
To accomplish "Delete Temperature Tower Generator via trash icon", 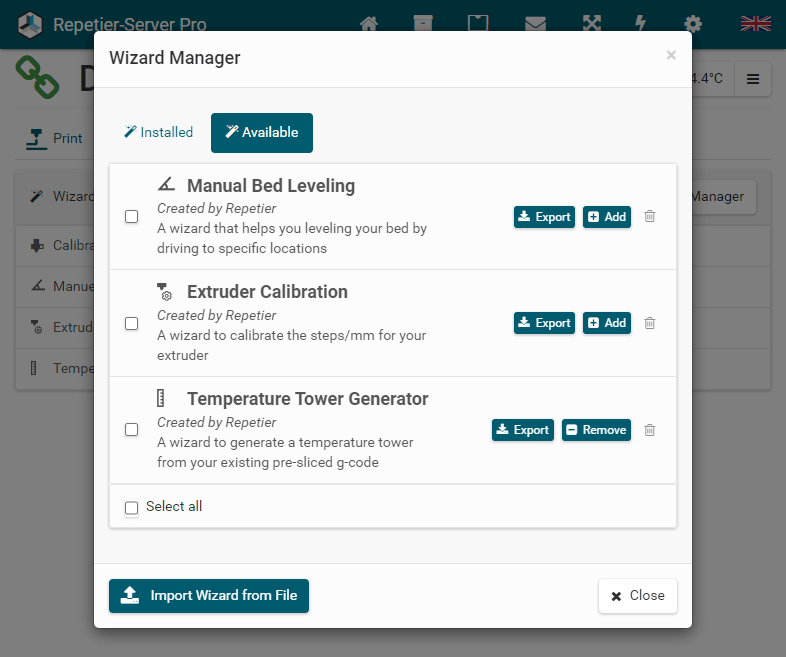I will pos(650,430).
